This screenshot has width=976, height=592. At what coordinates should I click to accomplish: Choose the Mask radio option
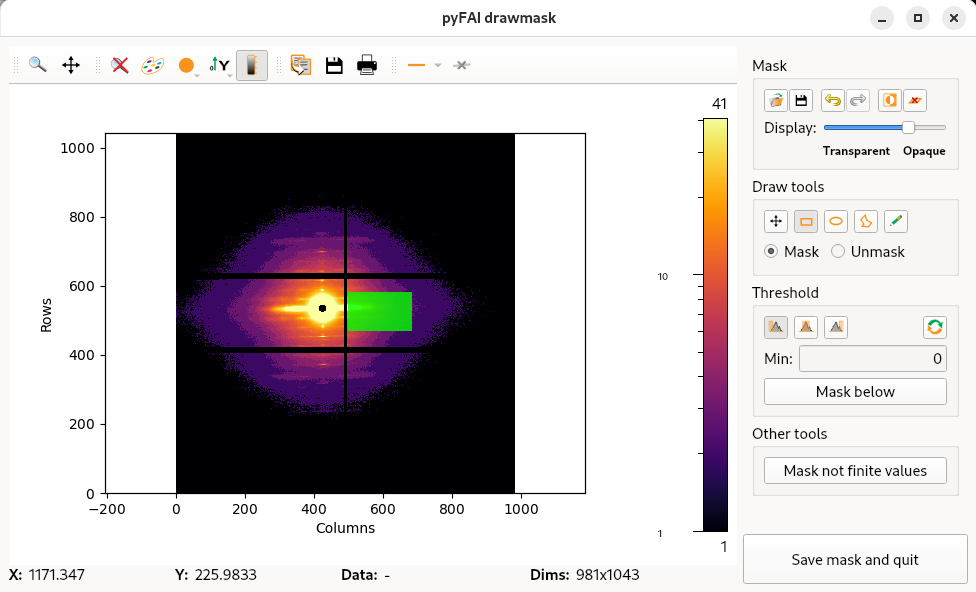(x=792, y=251)
